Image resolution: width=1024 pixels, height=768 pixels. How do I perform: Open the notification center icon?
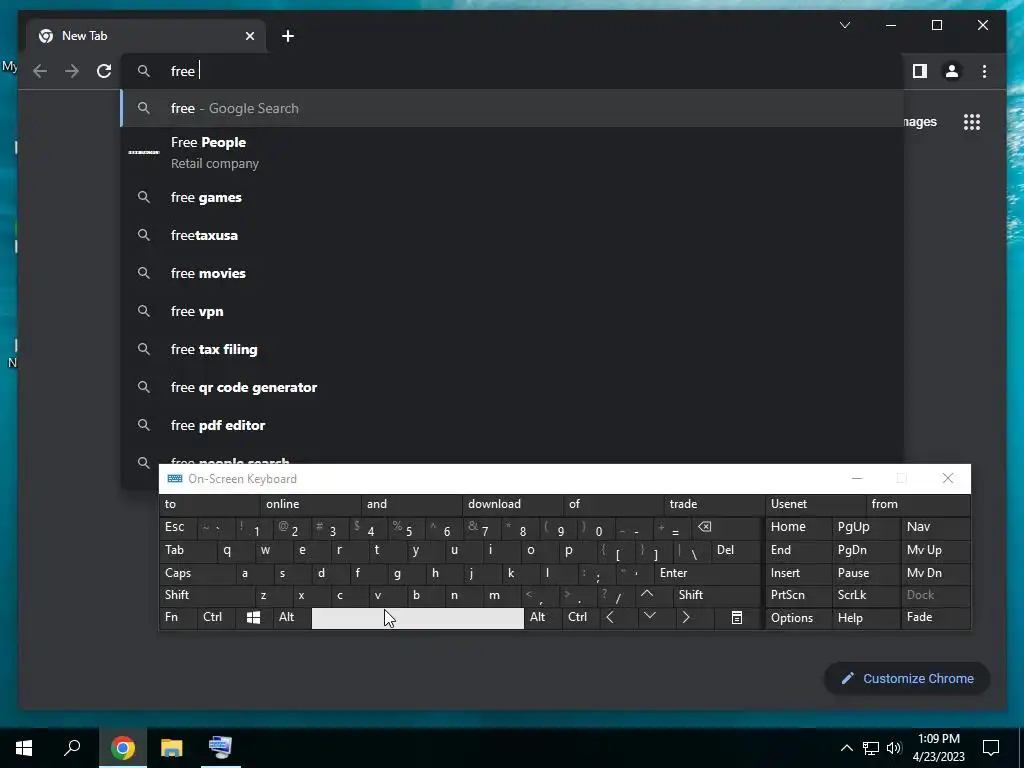click(x=991, y=748)
